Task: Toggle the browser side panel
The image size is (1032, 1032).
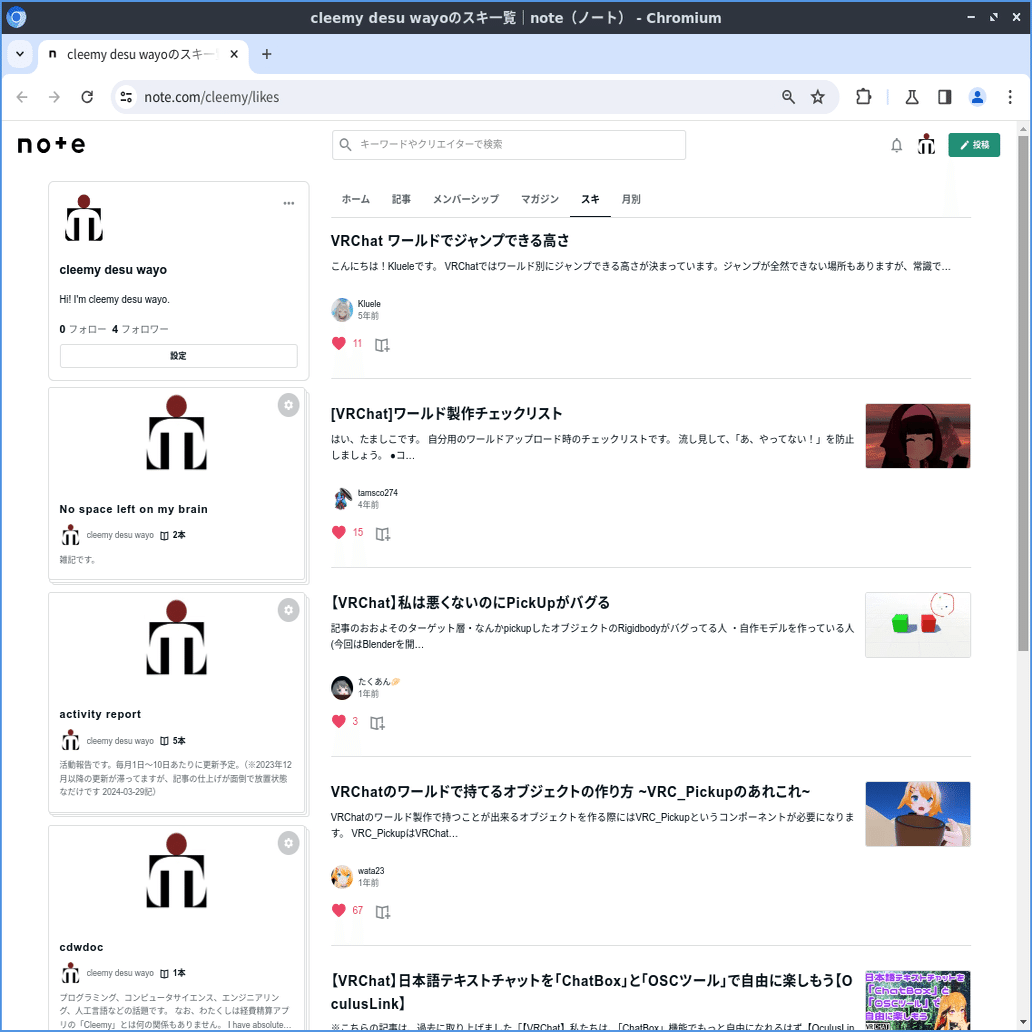Action: pos(944,97)
